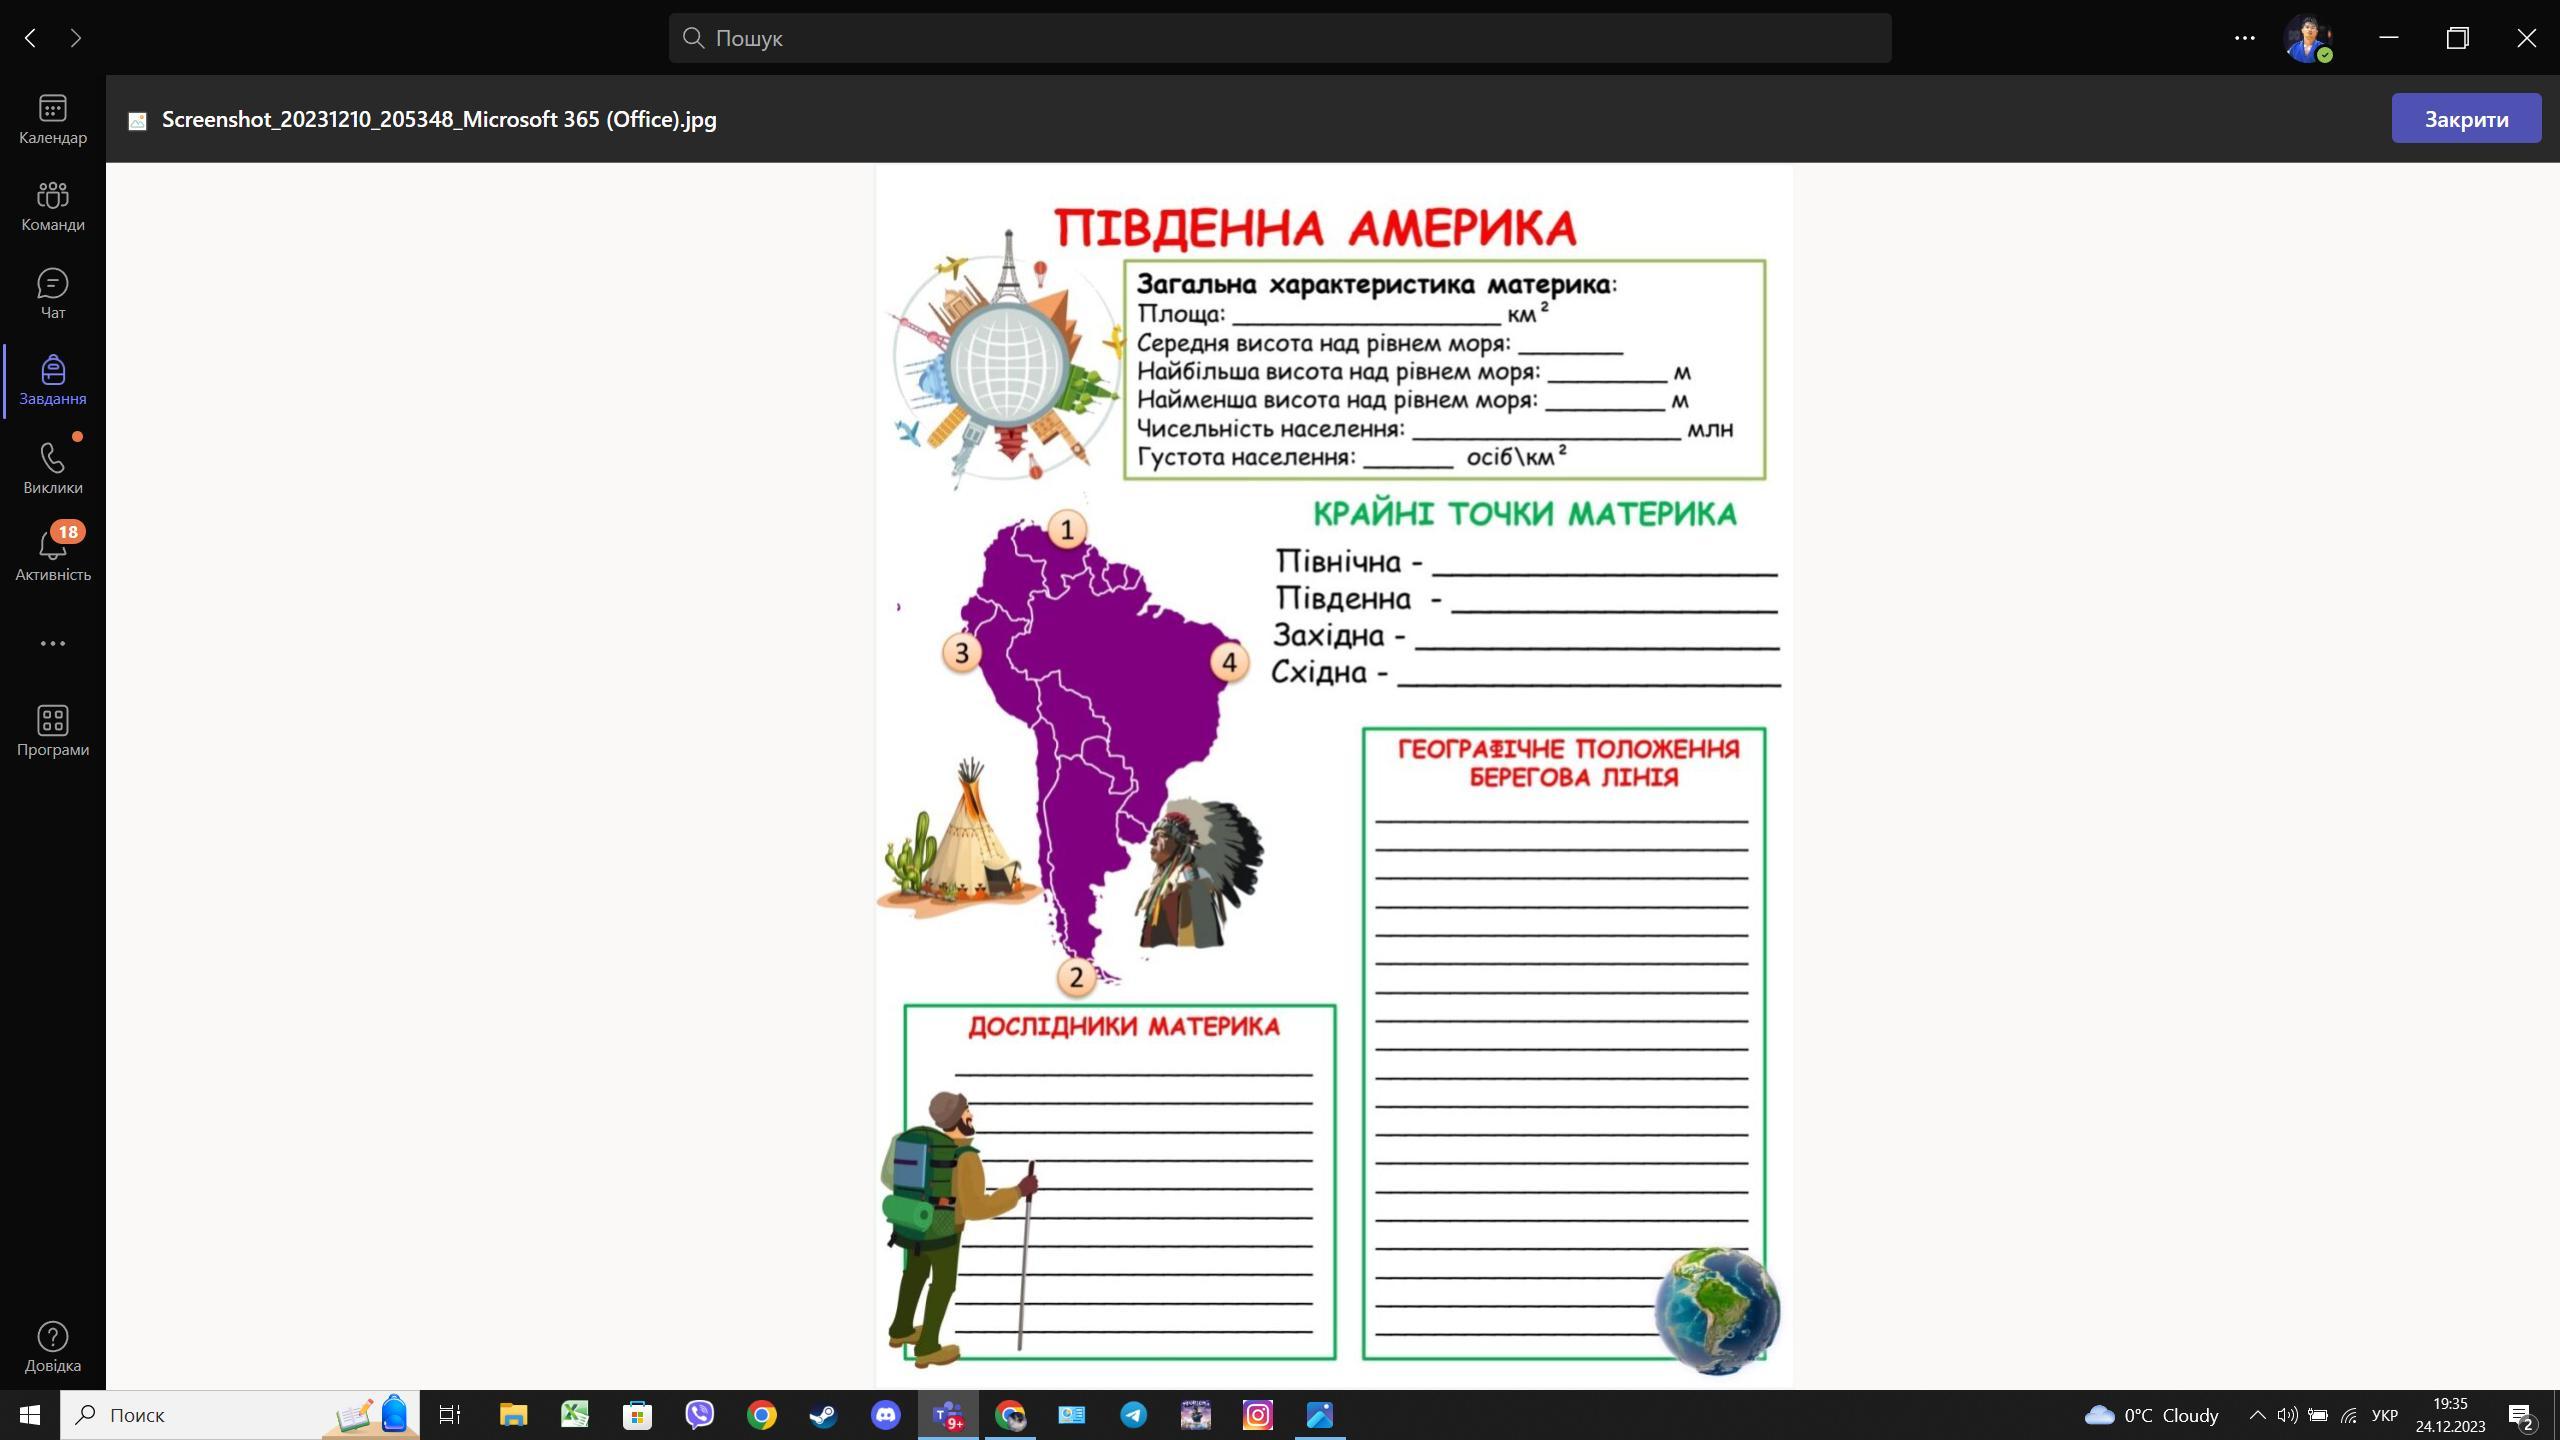Screen dimensions: 2560x1440
Task: Go forward with the right arrow
Action: [x=76, y=38]
